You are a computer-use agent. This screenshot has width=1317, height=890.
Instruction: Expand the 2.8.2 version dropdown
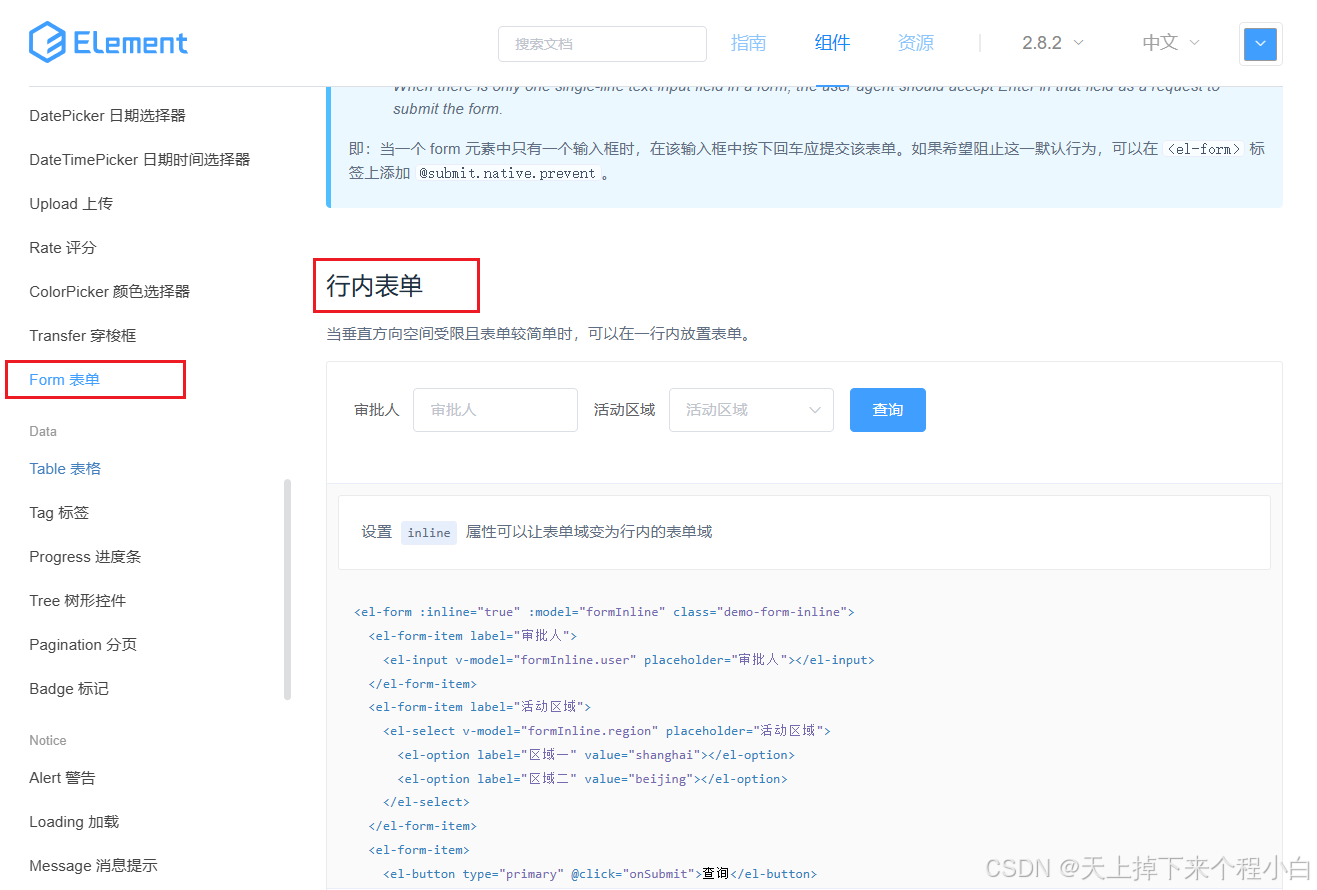[1052, 43]
